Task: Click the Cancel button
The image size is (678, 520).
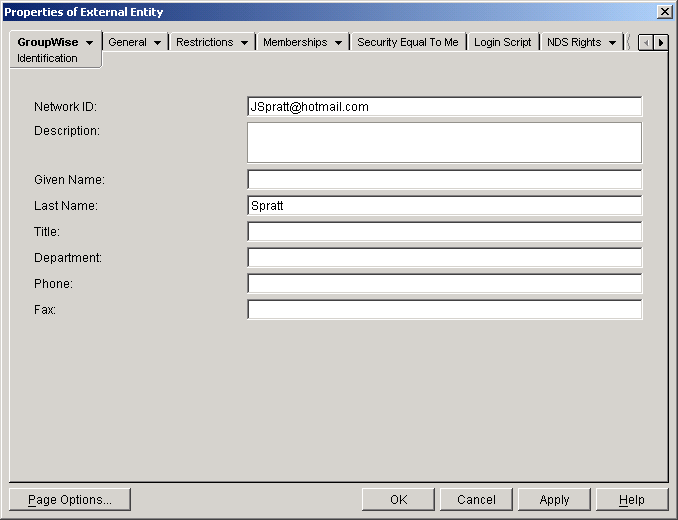Action: 476,500
